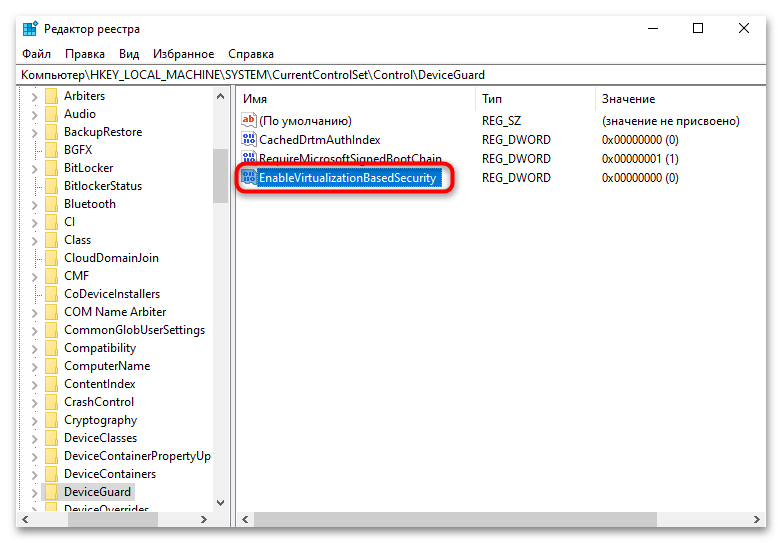Select the CachedDrtmAuthIndex value
This screenshot has height=543, width=782.
320,140
